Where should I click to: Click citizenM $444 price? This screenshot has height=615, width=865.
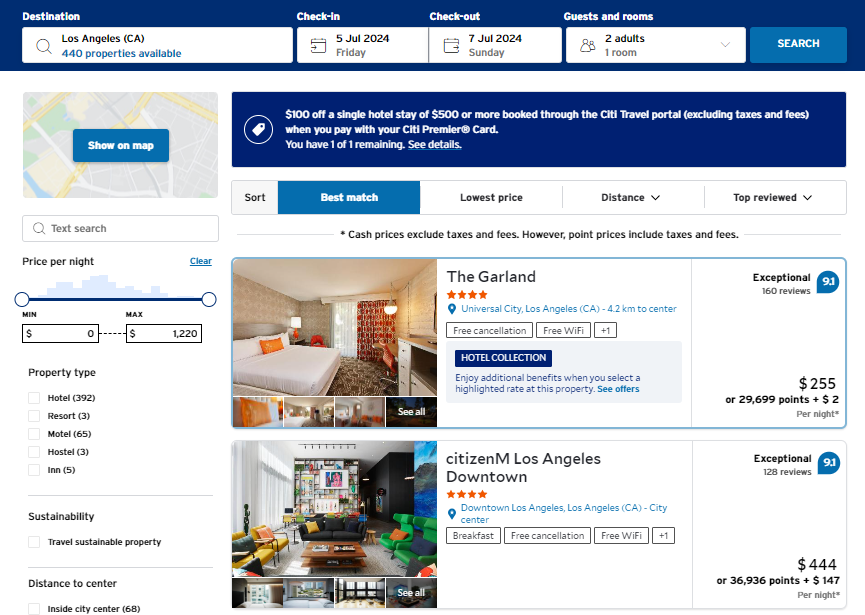tap(817, 564)
